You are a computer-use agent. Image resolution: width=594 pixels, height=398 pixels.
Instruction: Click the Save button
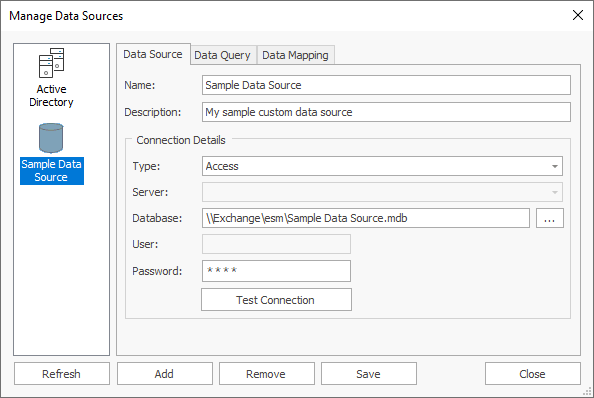[x=369, y=374]
